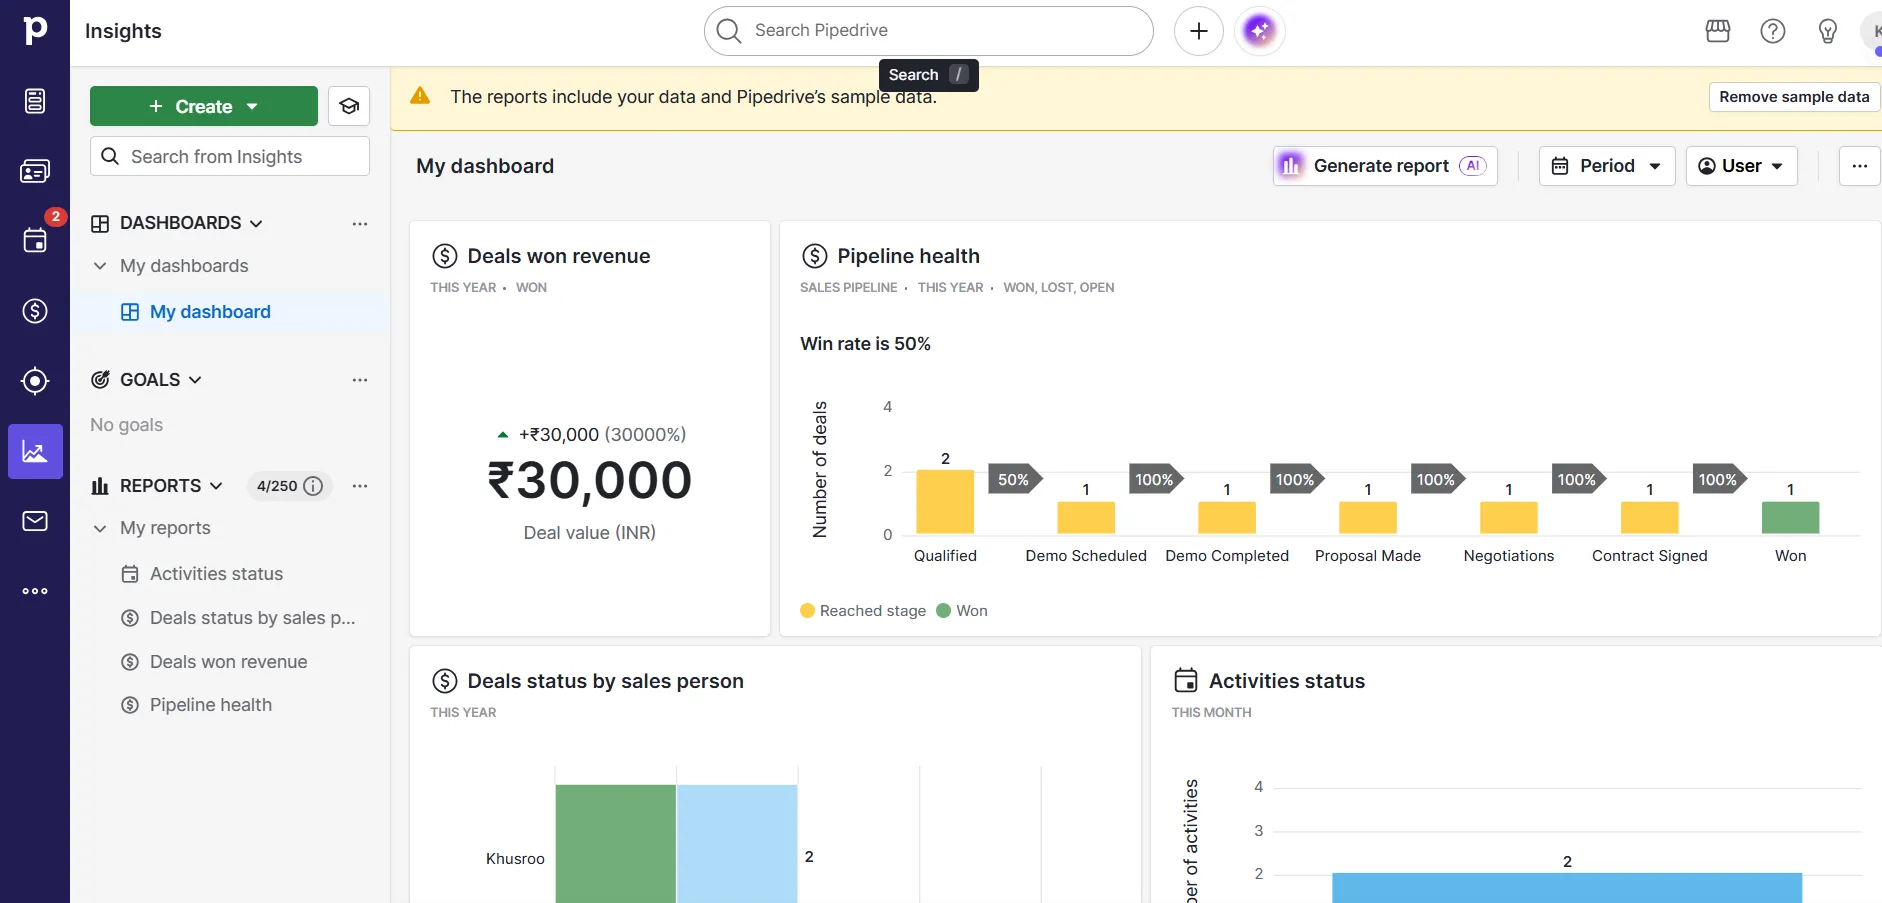Open the Deals won revenue report in sidebar
1882x903 pixels.
228,662
